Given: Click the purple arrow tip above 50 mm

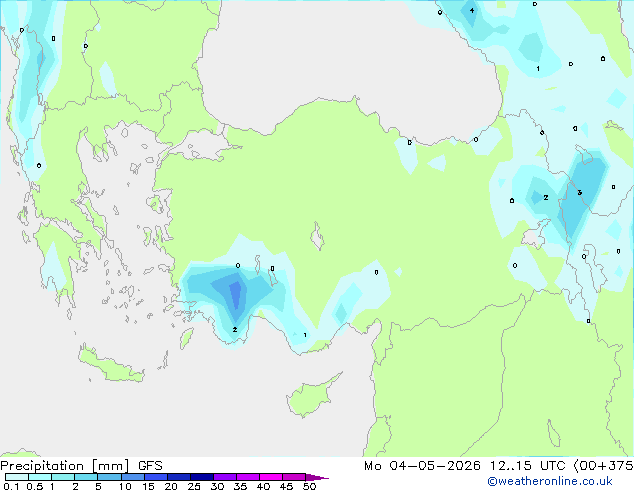Looking at the screenshot, I should click(x=317, y=477).
